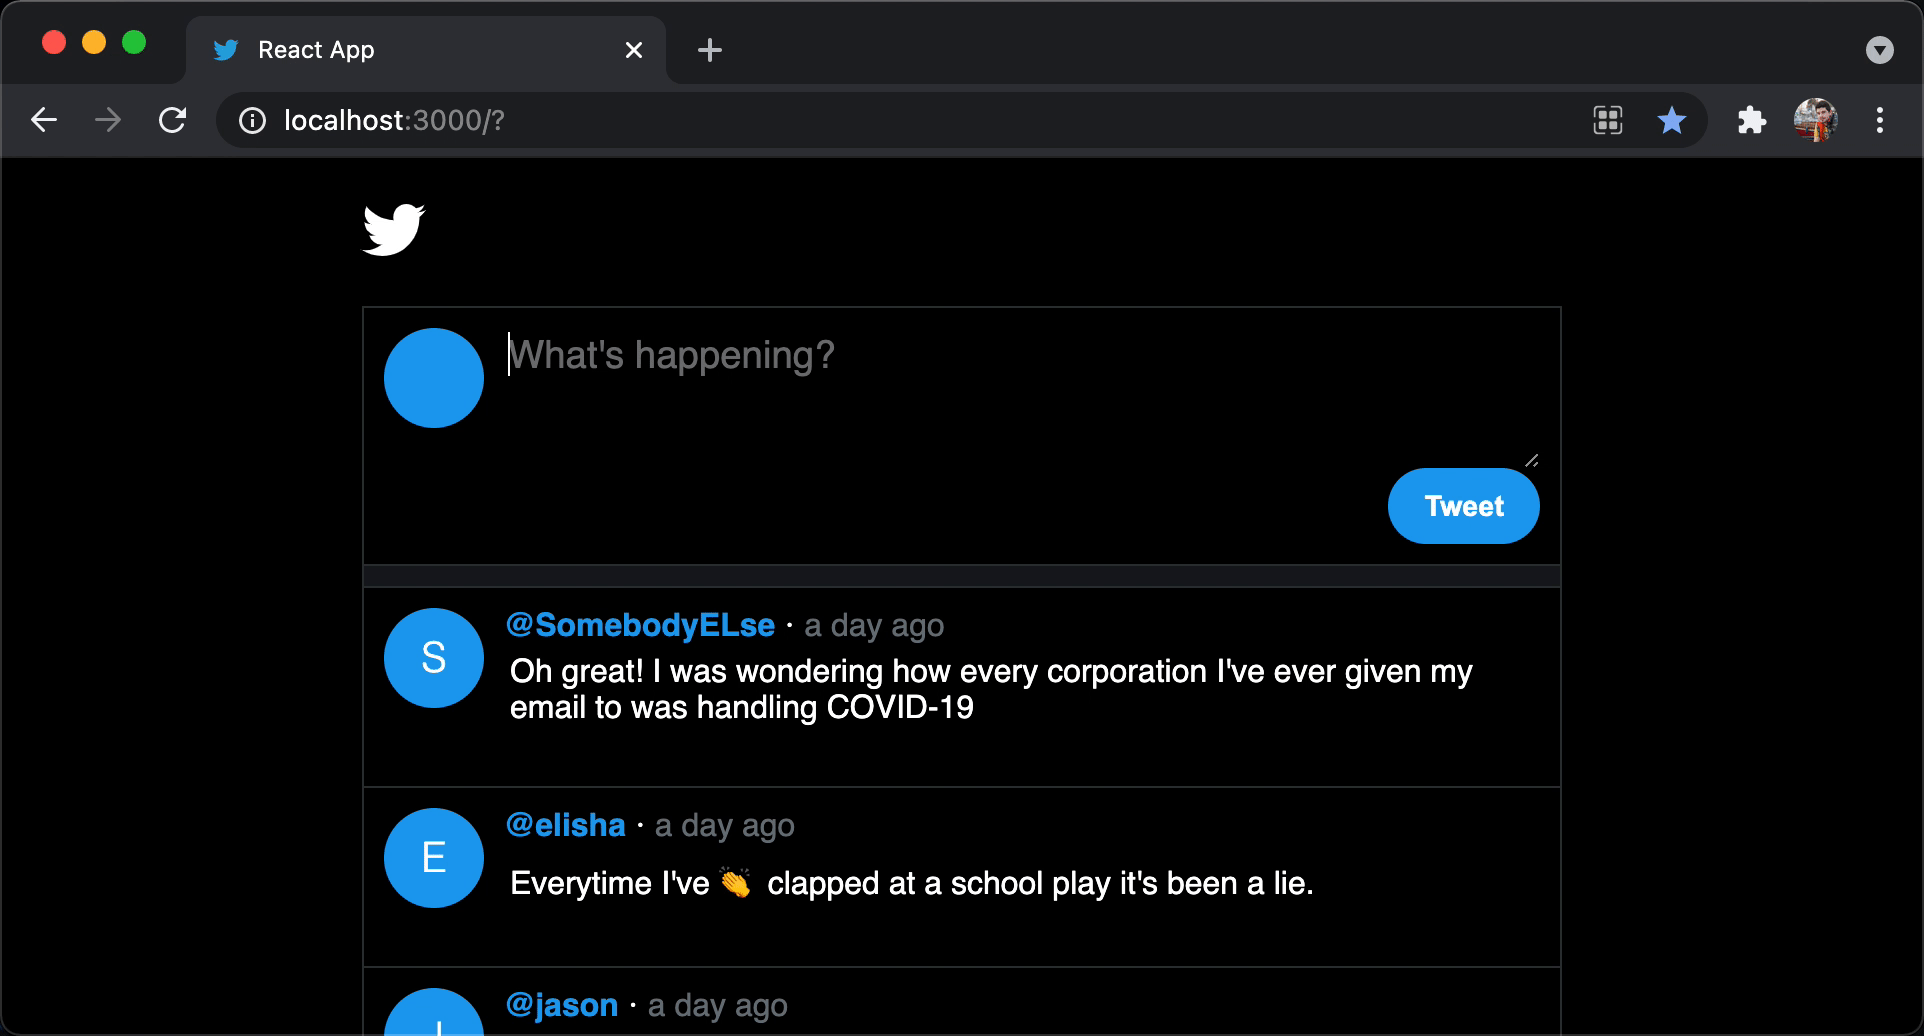
Task: Open the browser extensions puzzle icon
Action: [1751, 120]
